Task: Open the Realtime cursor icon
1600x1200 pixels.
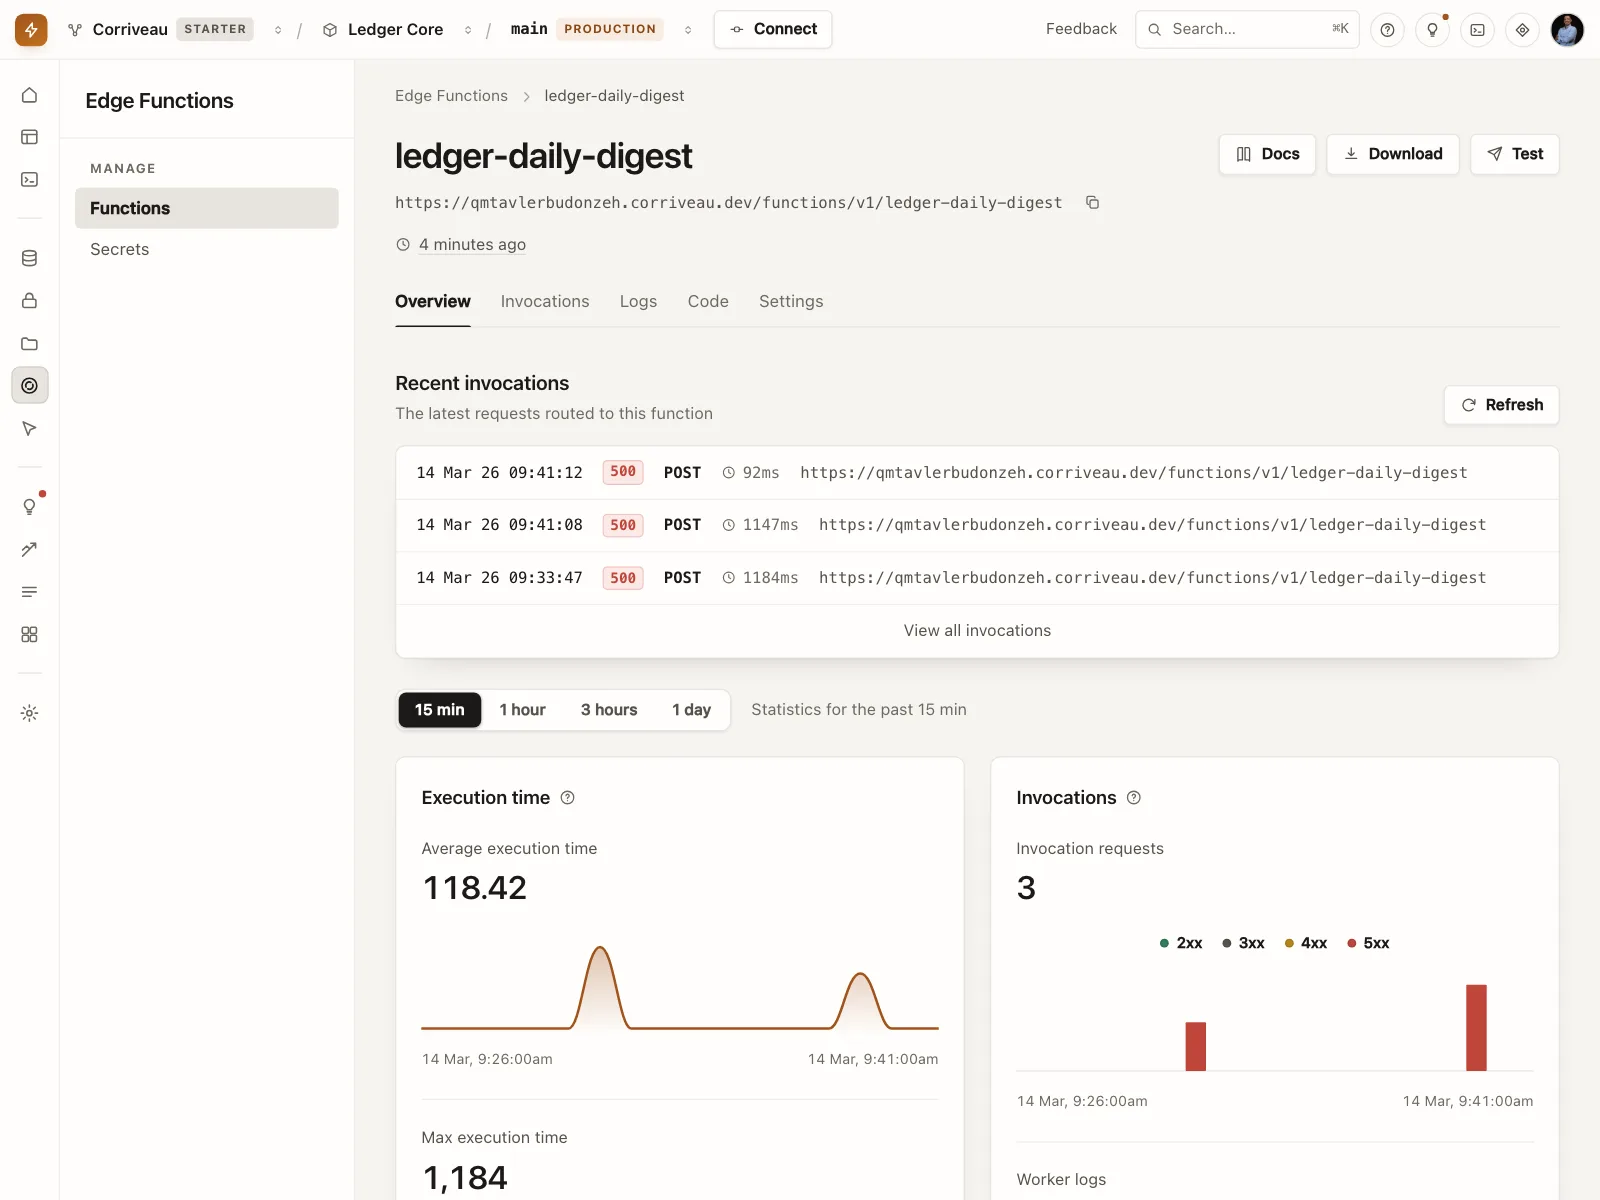Action: coord(30,429)
